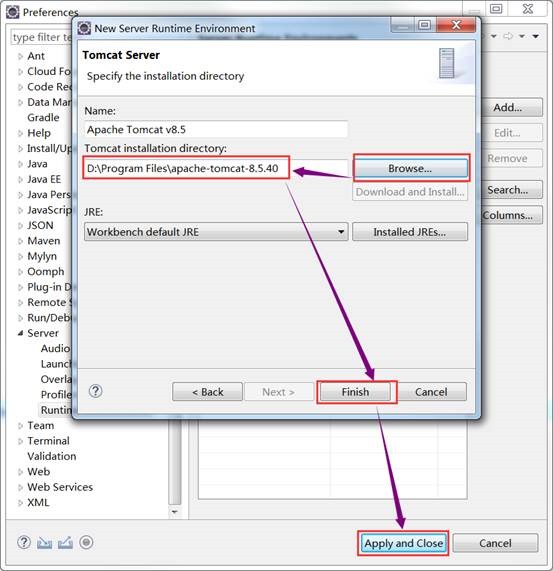This screenshot has width=553, height=571.
Task: Click the help icon in Preferences window bottom
Action: pyautogui.click(x=24, y=542)
